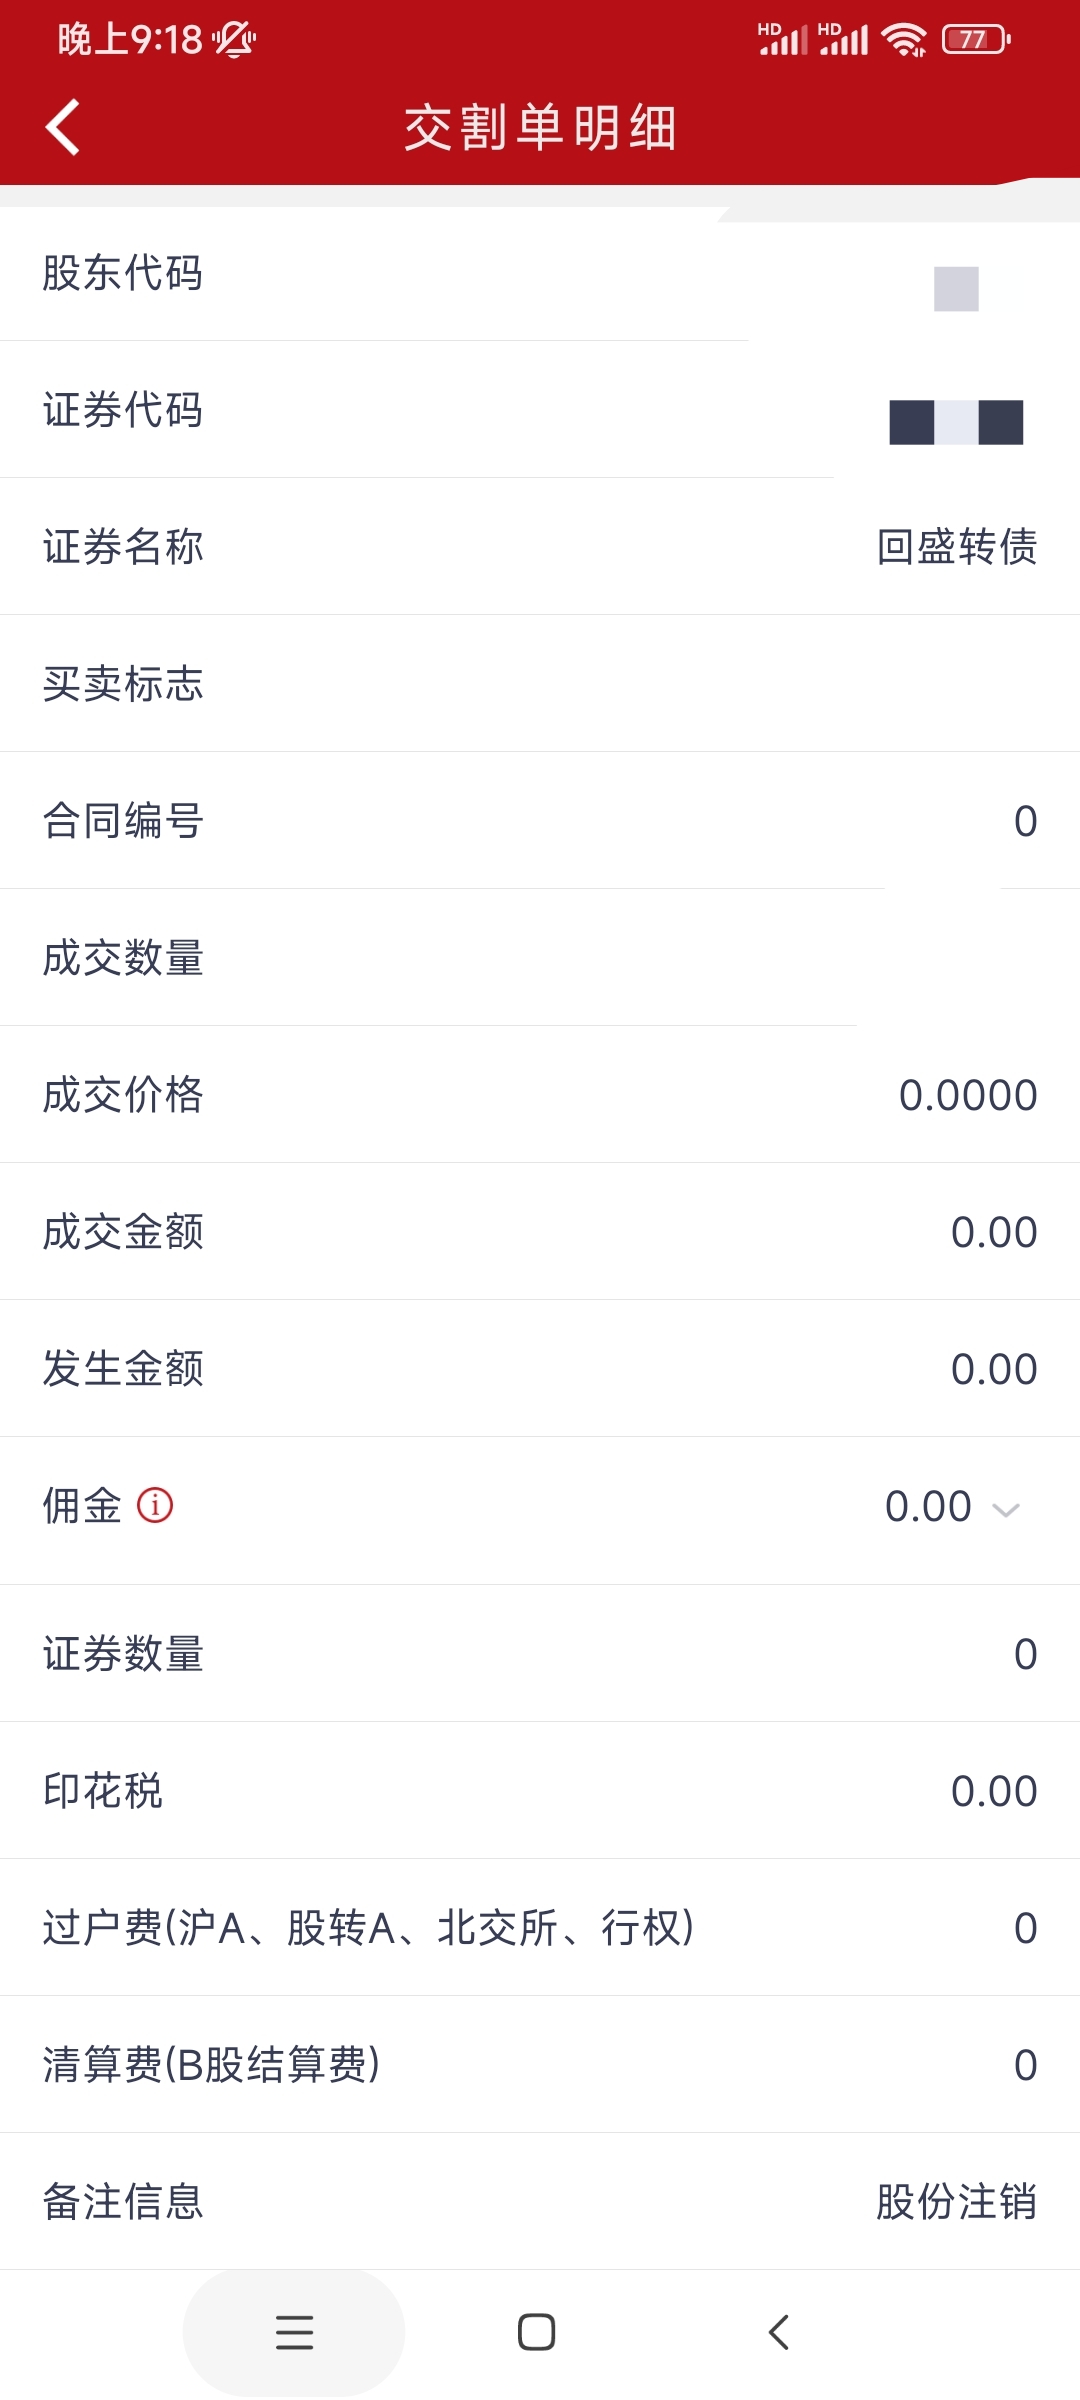Select the 回盛转债 security name value

click(x=956, y=547)
